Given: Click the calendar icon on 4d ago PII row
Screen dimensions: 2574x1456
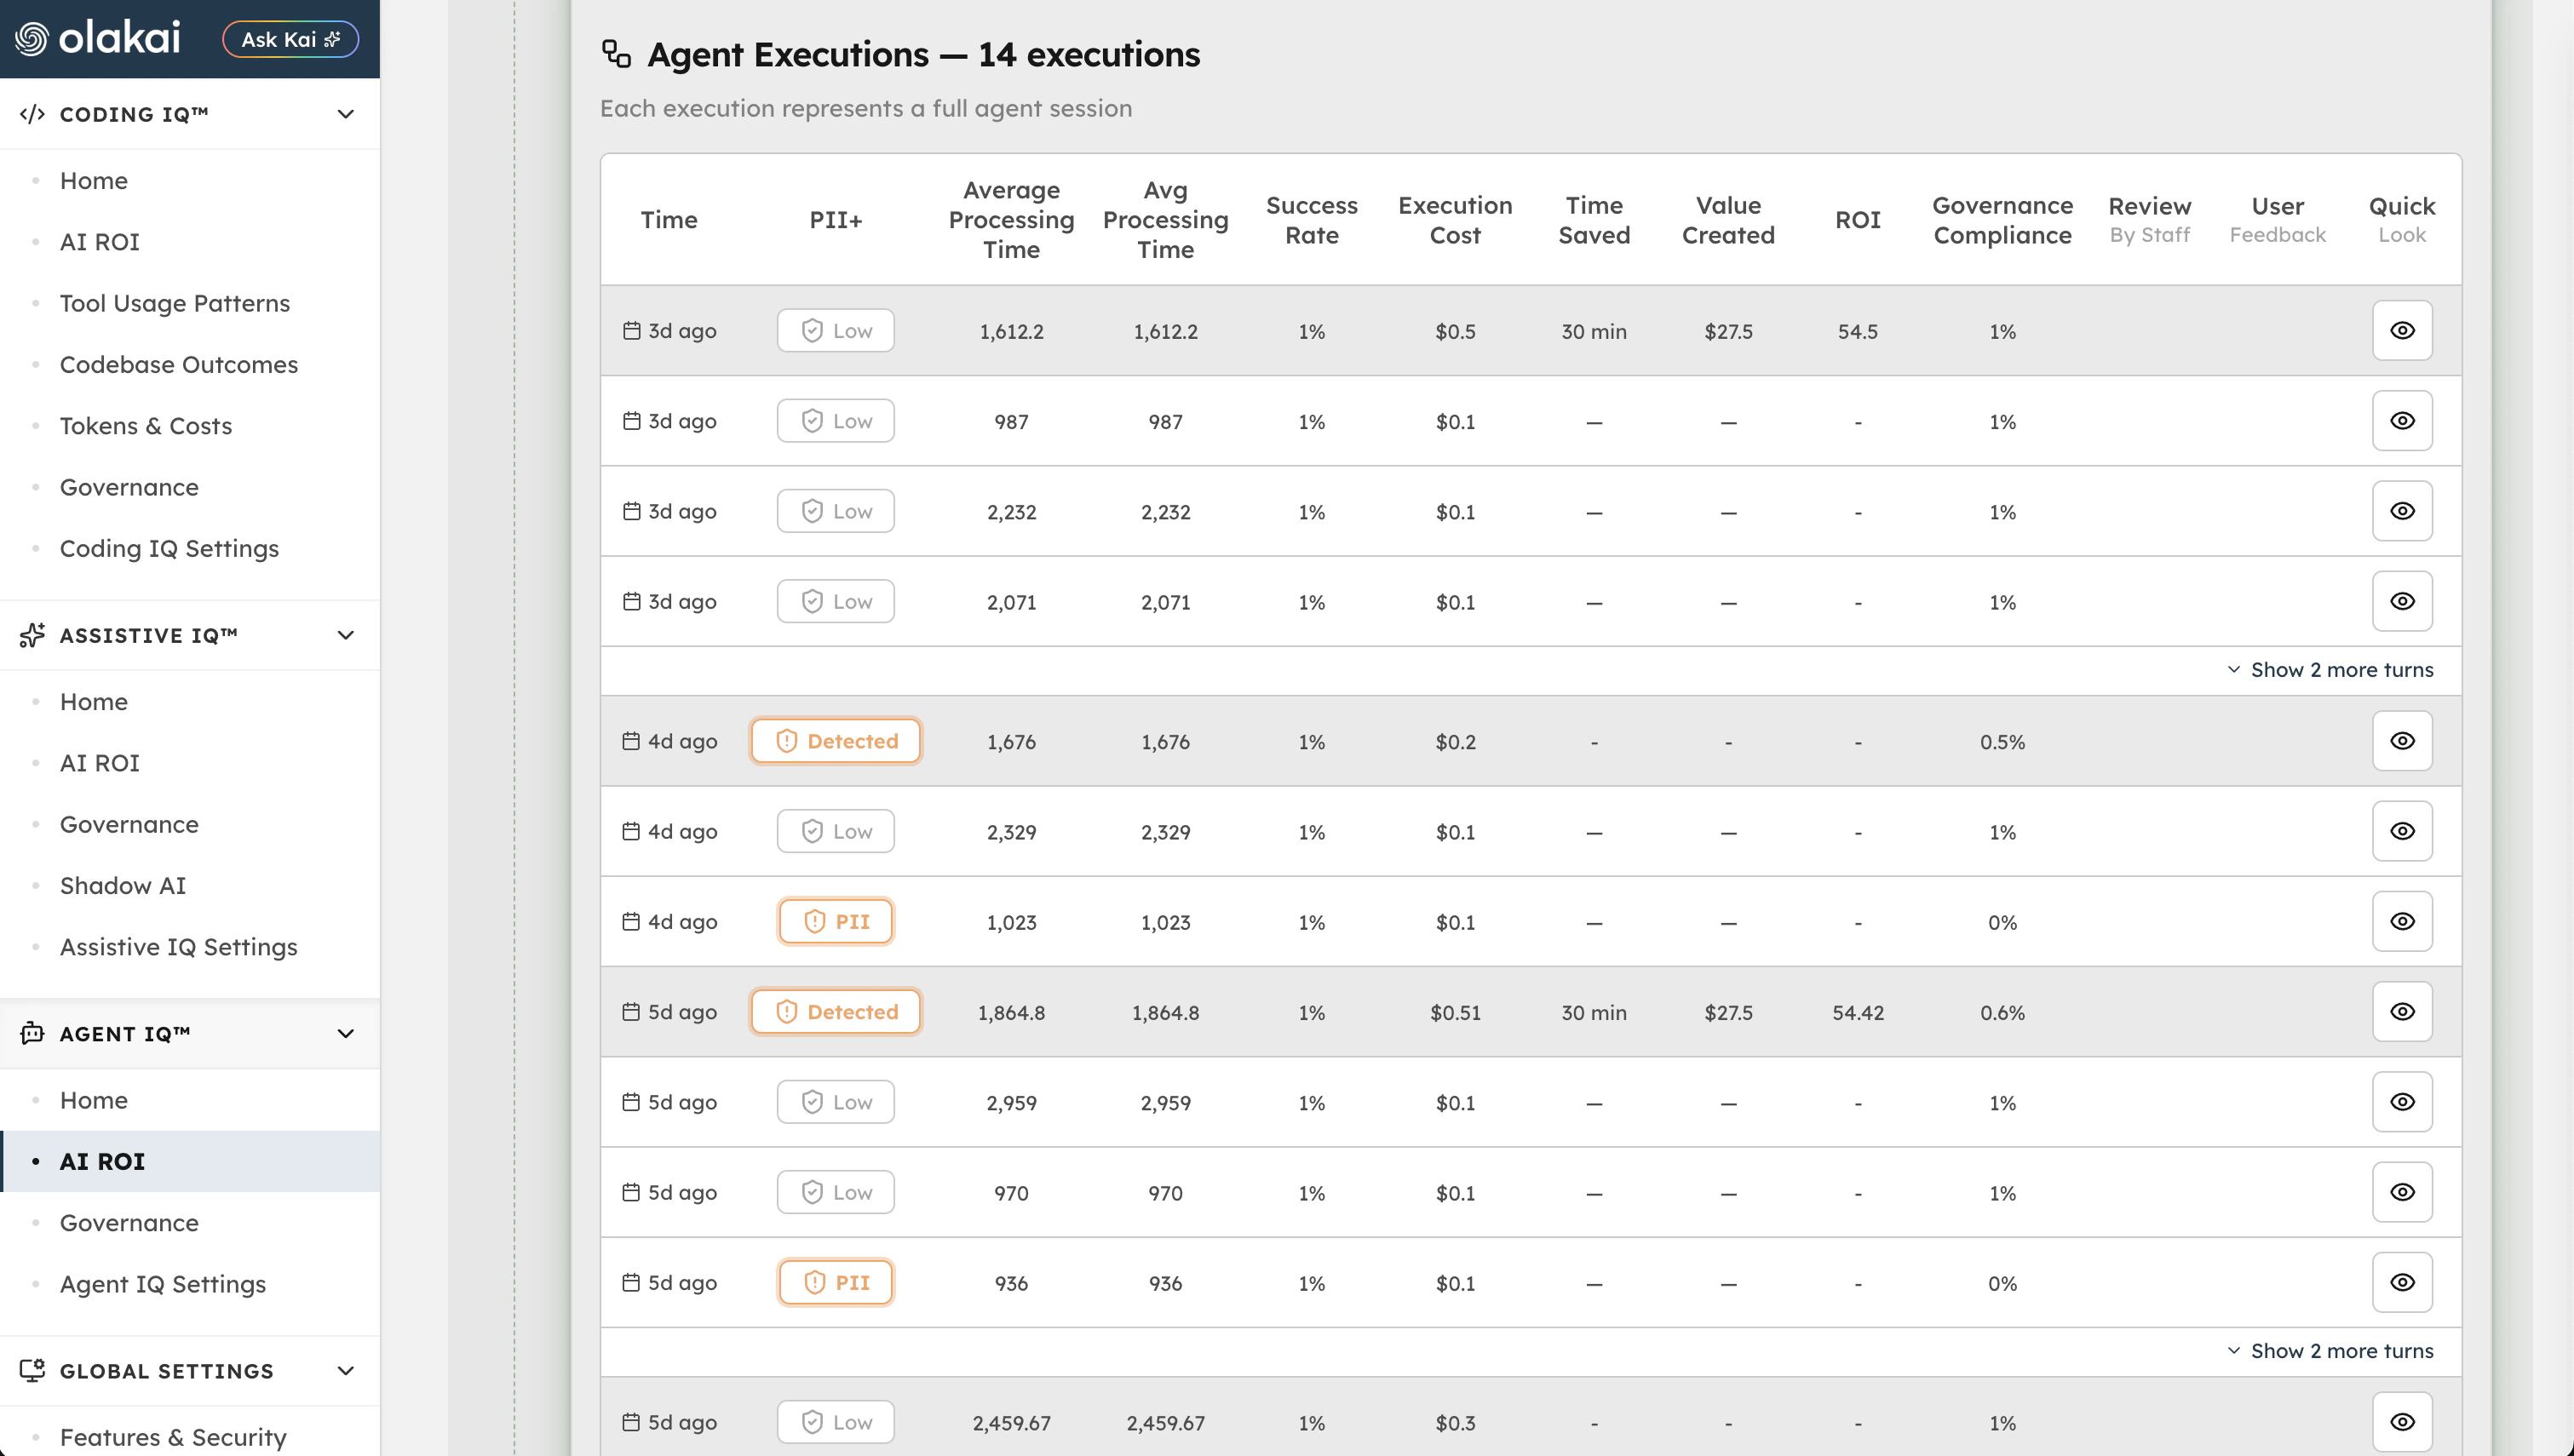Looking at the screenshot, I should (631, 921).
